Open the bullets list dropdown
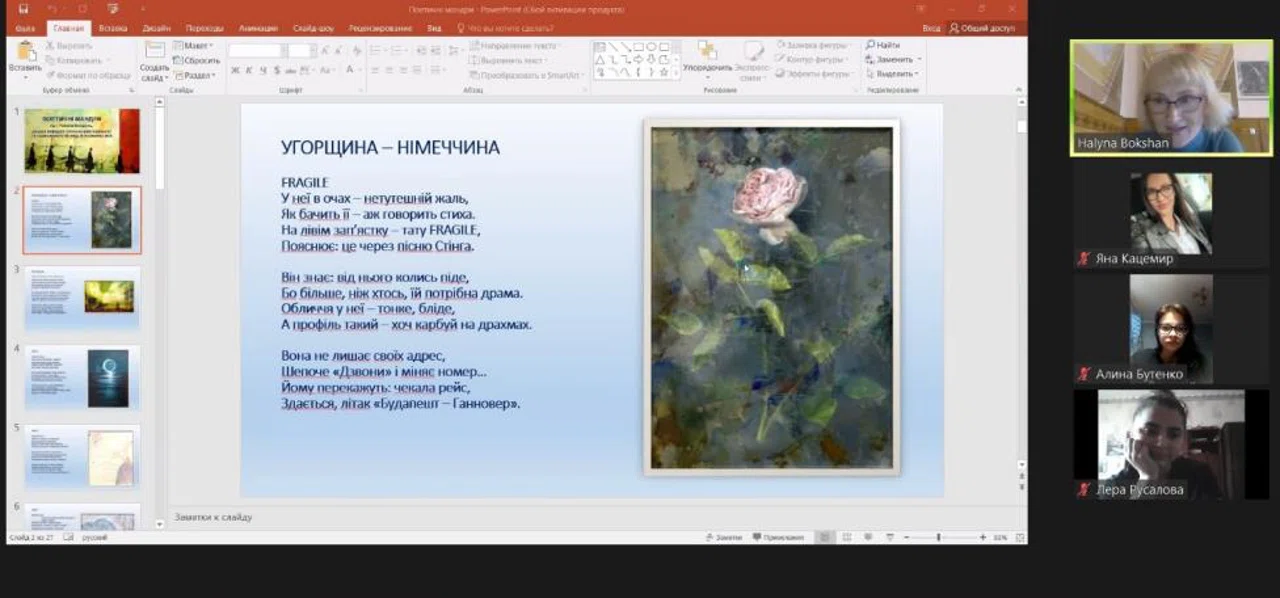 378,49
